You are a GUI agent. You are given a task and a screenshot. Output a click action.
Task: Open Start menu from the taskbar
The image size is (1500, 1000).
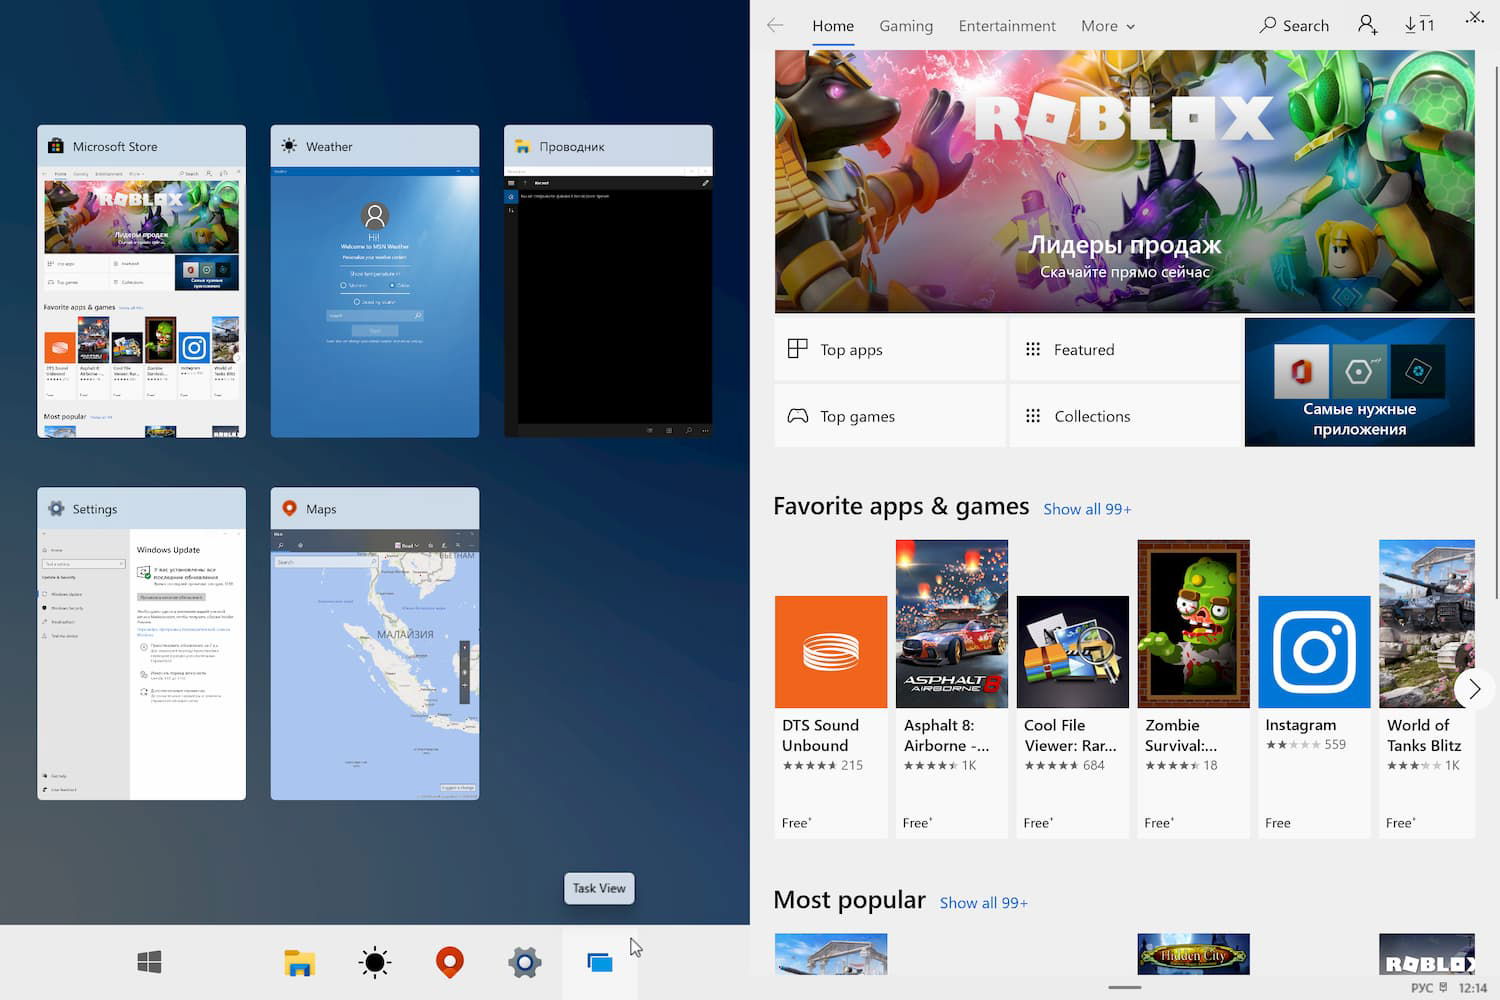[x=149, y=962]
